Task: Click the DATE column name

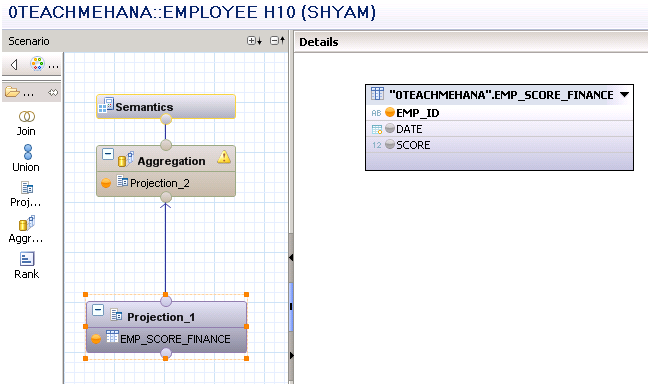Action: pyautogui.click(x=409, y=129)
